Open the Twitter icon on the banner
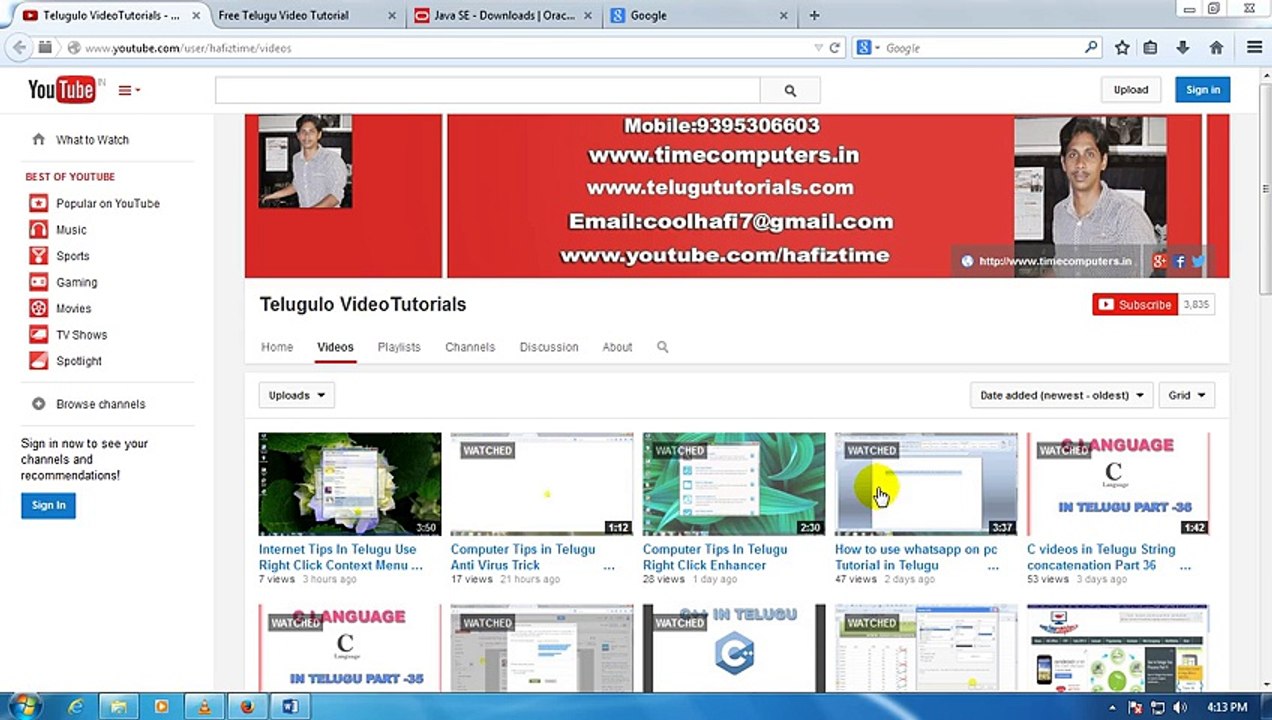The image size is (1272, 720). [x=1198, y=261]
